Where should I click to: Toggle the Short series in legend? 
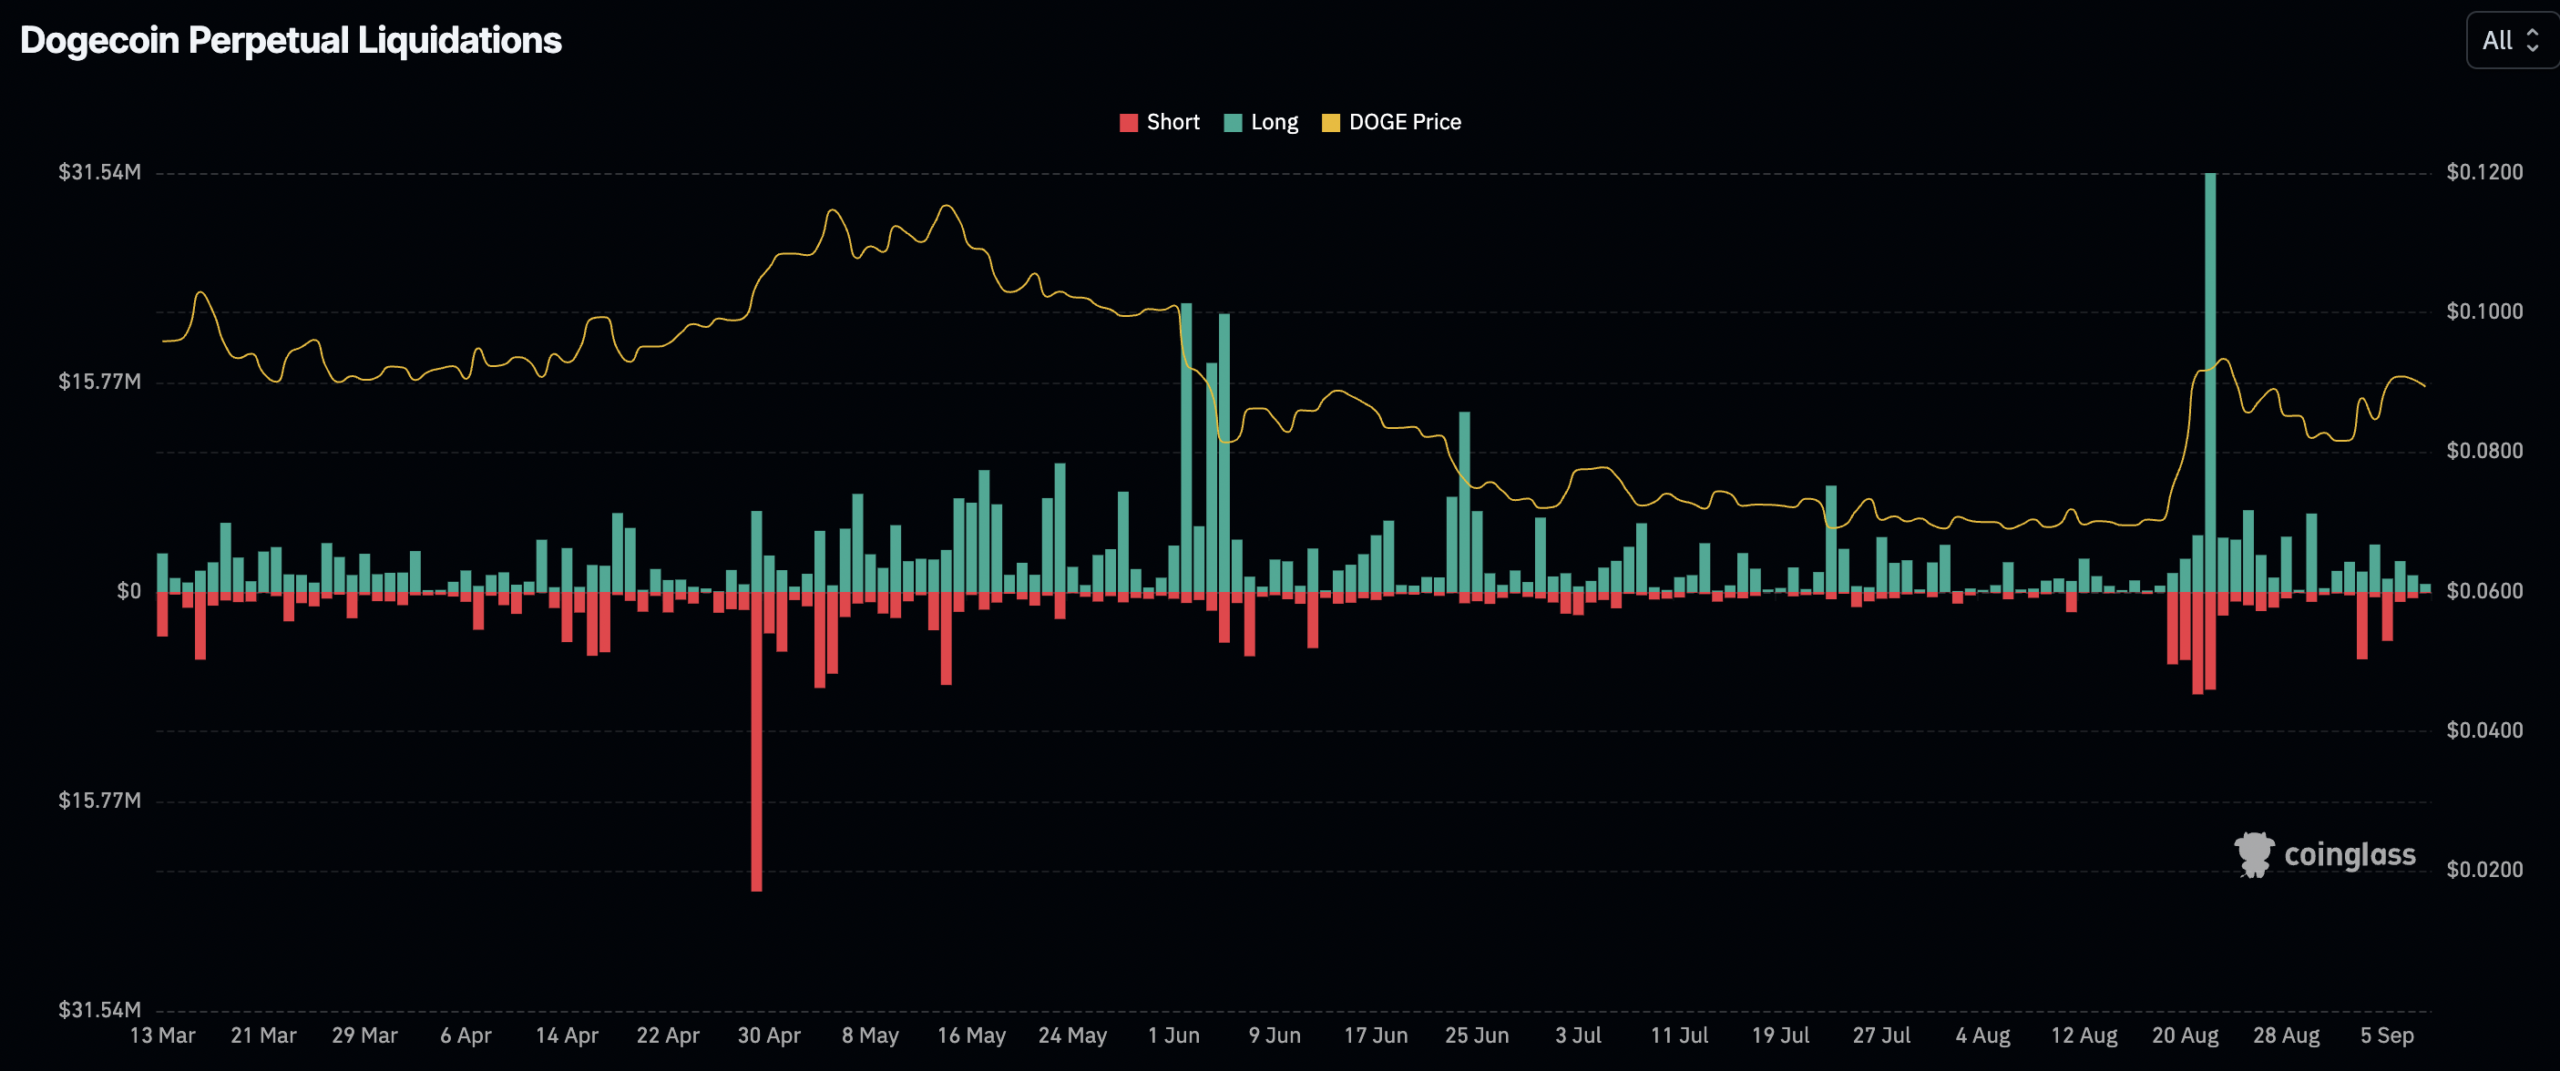point(1159,122)
